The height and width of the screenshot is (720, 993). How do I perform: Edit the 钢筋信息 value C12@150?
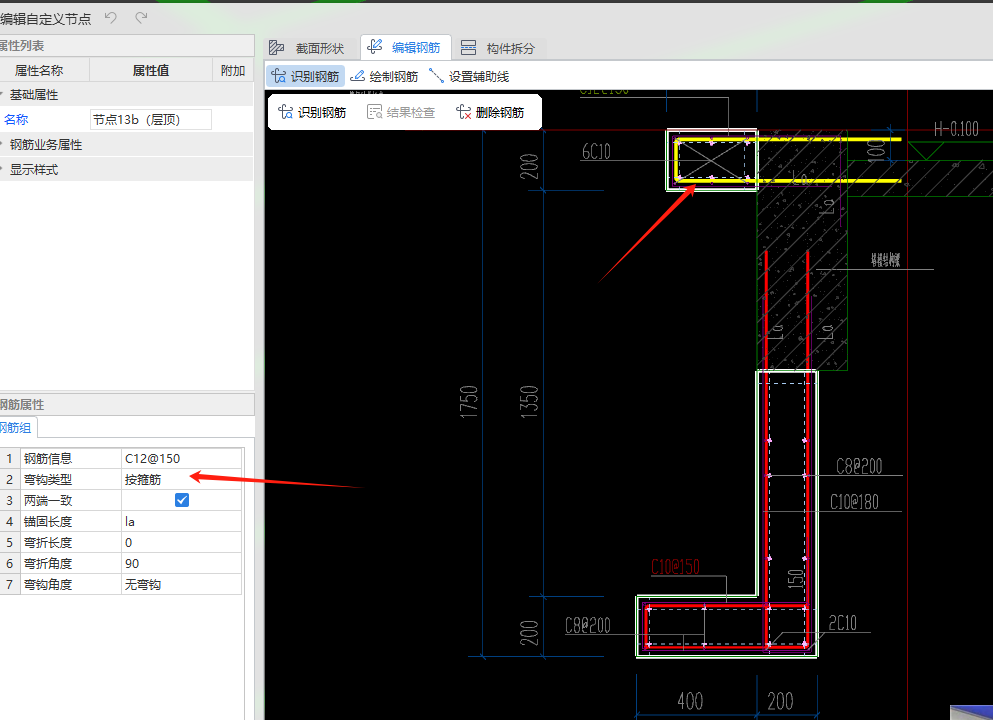pos(181,458)
